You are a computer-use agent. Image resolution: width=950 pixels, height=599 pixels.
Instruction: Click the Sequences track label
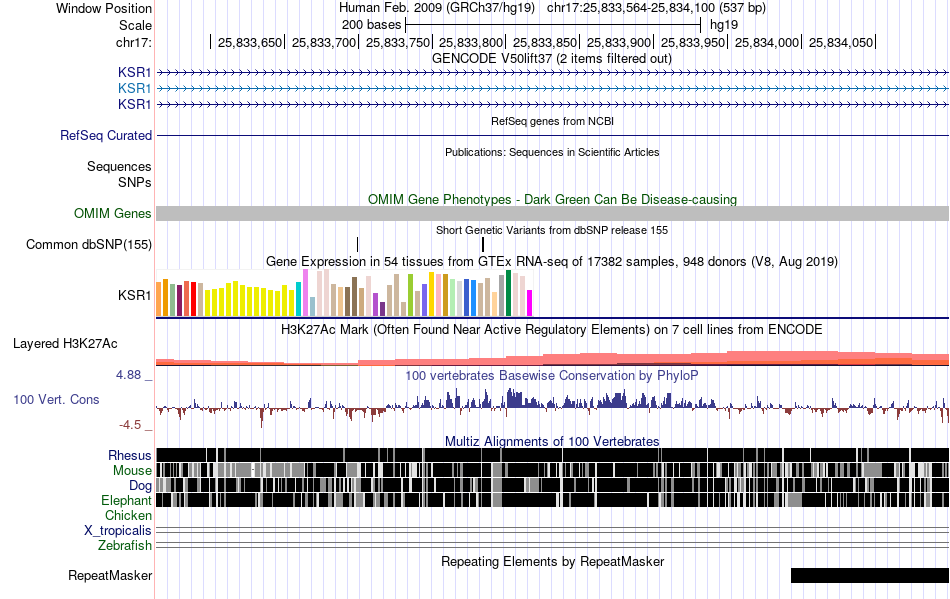point(119,167)
